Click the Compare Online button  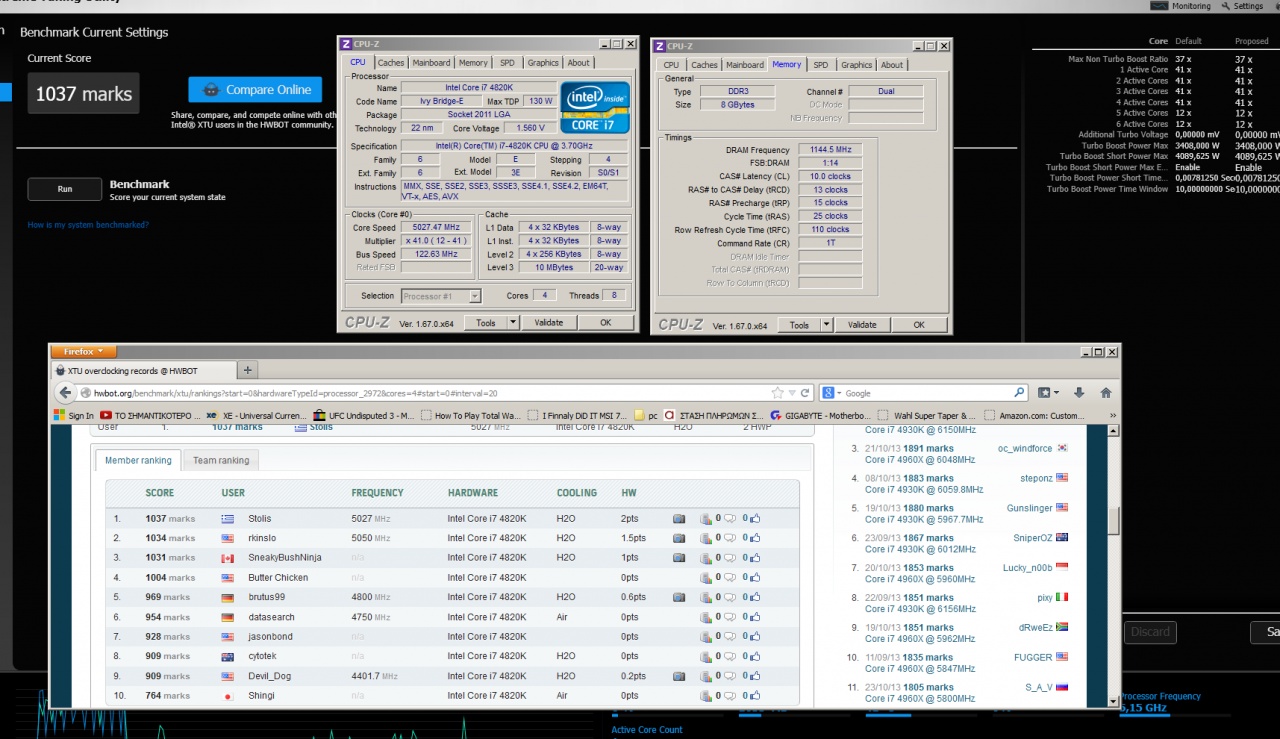255,90
